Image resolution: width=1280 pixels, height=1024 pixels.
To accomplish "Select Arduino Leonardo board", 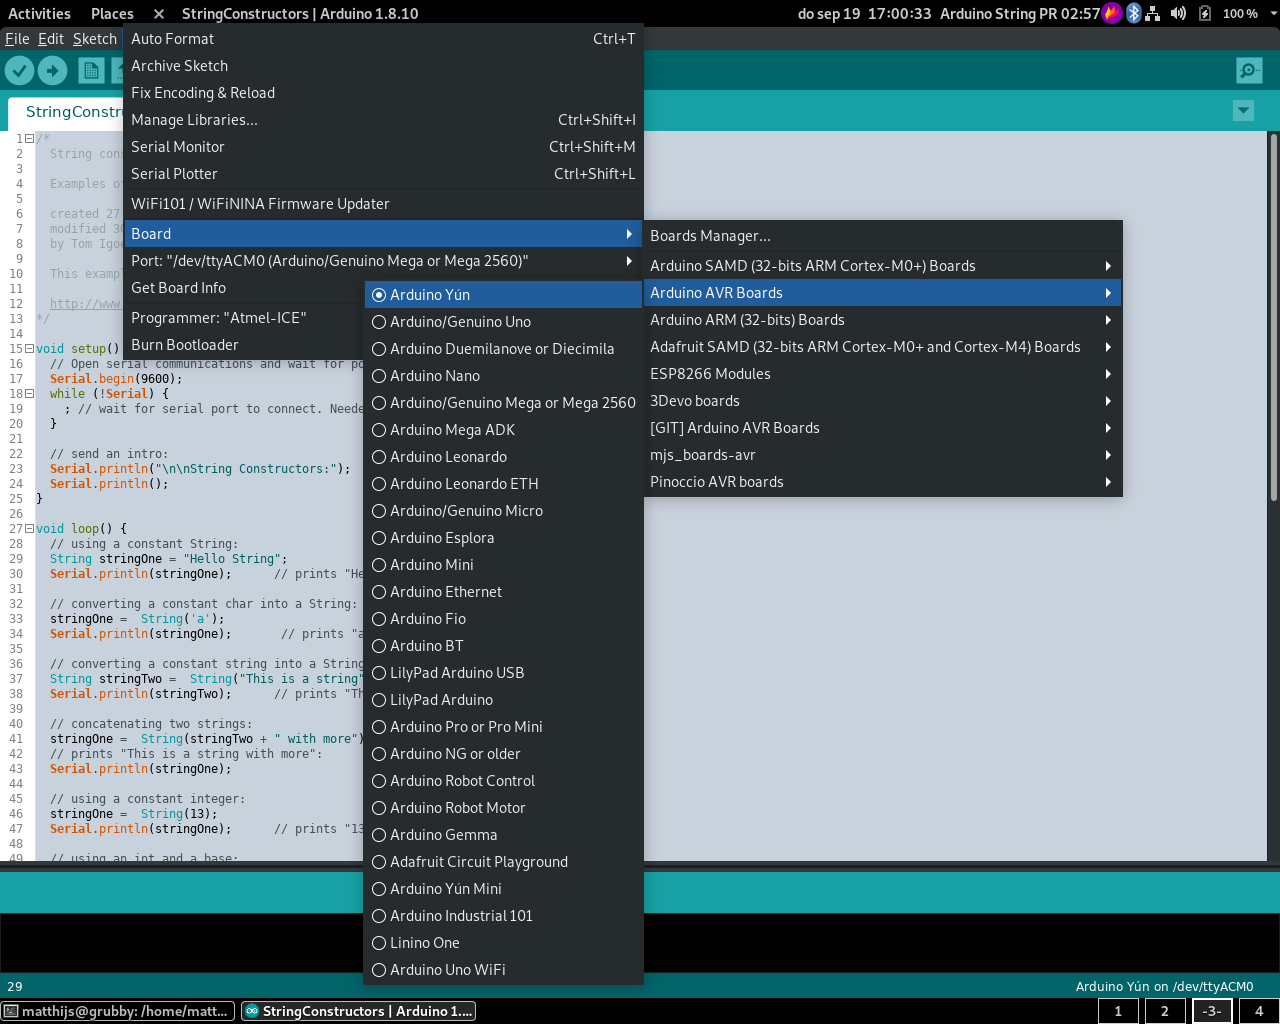I will 503,457.
